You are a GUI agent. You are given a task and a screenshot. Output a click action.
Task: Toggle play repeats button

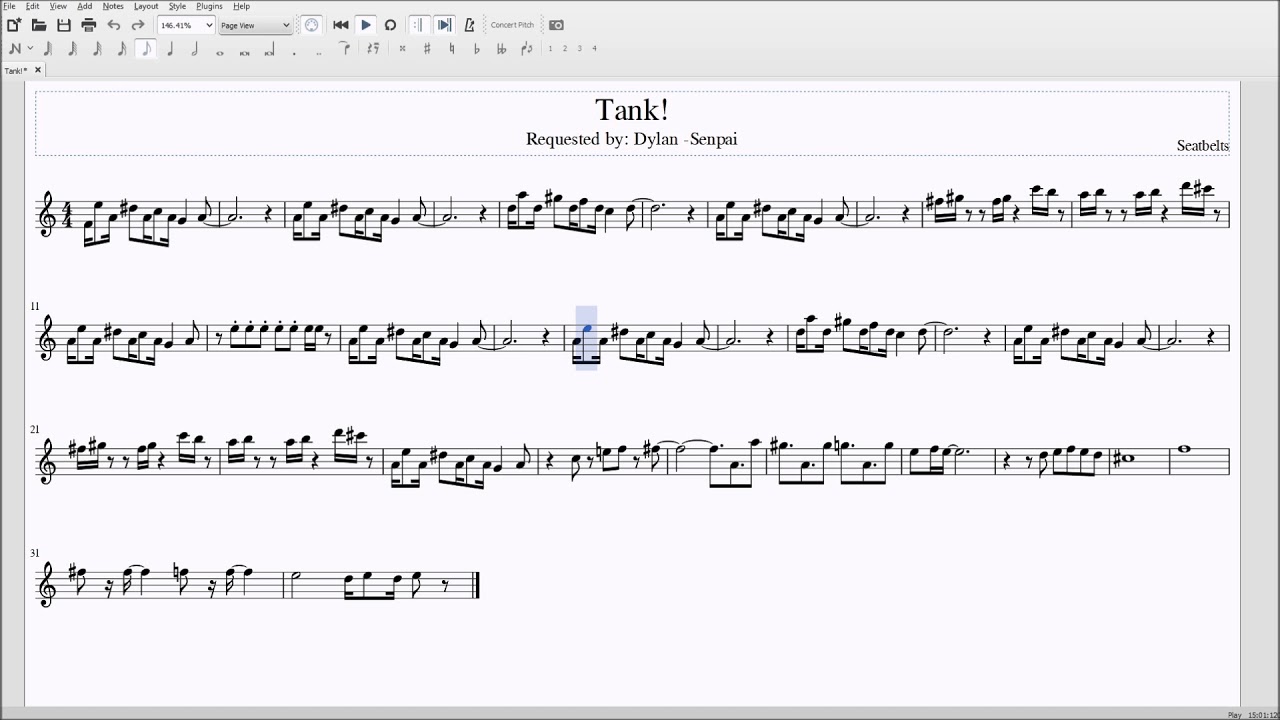coord(419,25)
